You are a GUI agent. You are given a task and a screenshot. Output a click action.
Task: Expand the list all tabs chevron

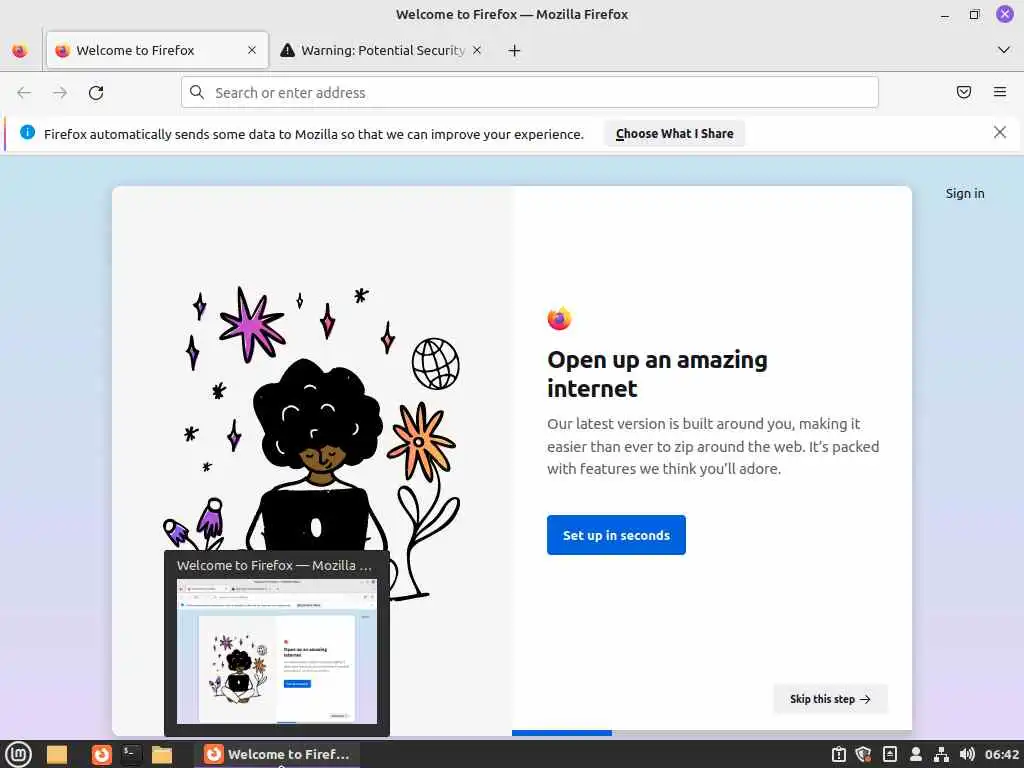(x=1004, y=50)
